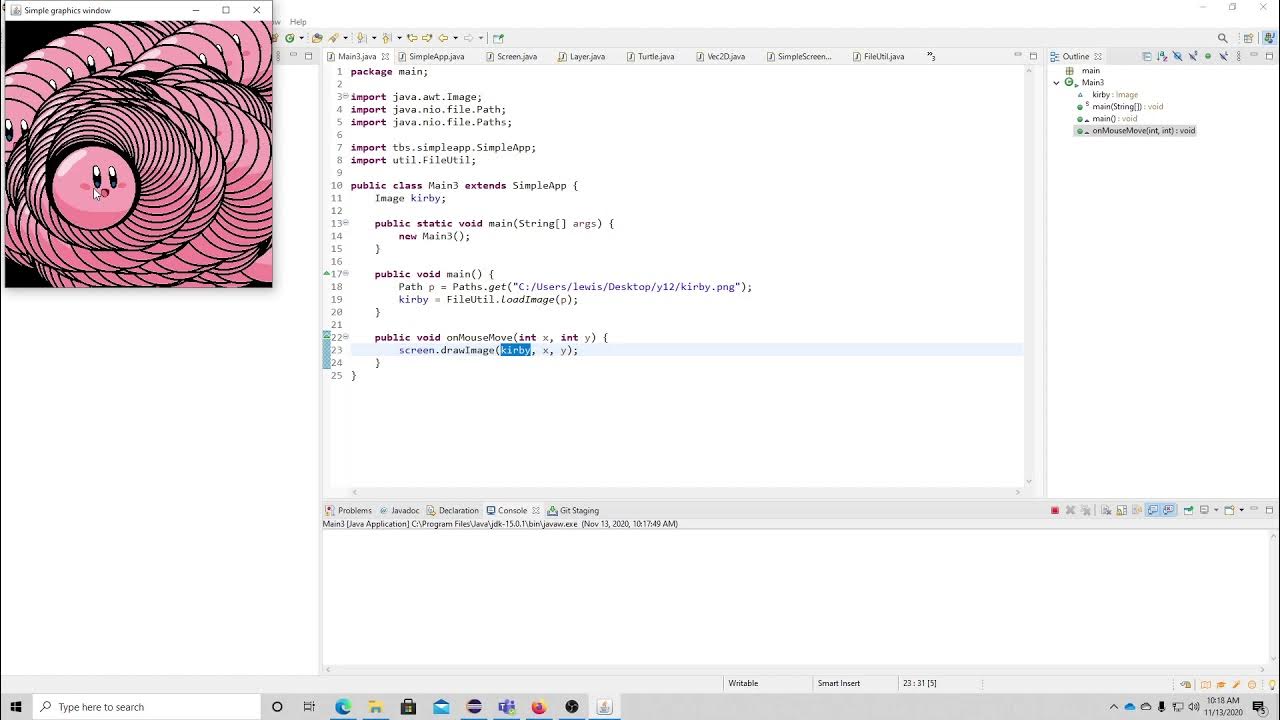Switch to the SimpleApp.java editor tab
Viewport: 1280px width, 720px height.
click(430, 57)
